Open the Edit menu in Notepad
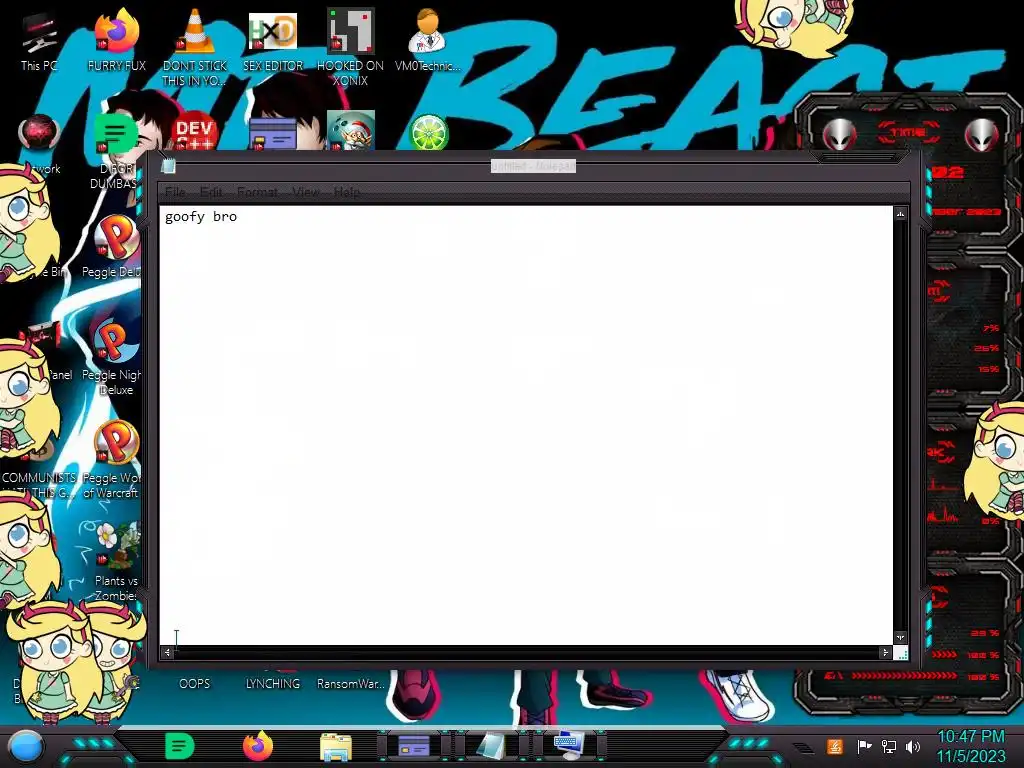This screenshot has width=1024, height=768. (x=211, y=192)
